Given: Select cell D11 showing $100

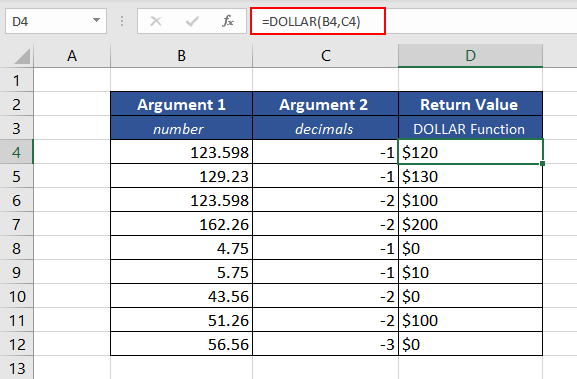Looking at the screenshot, I should pyautogui.click(x=470, y=320).
